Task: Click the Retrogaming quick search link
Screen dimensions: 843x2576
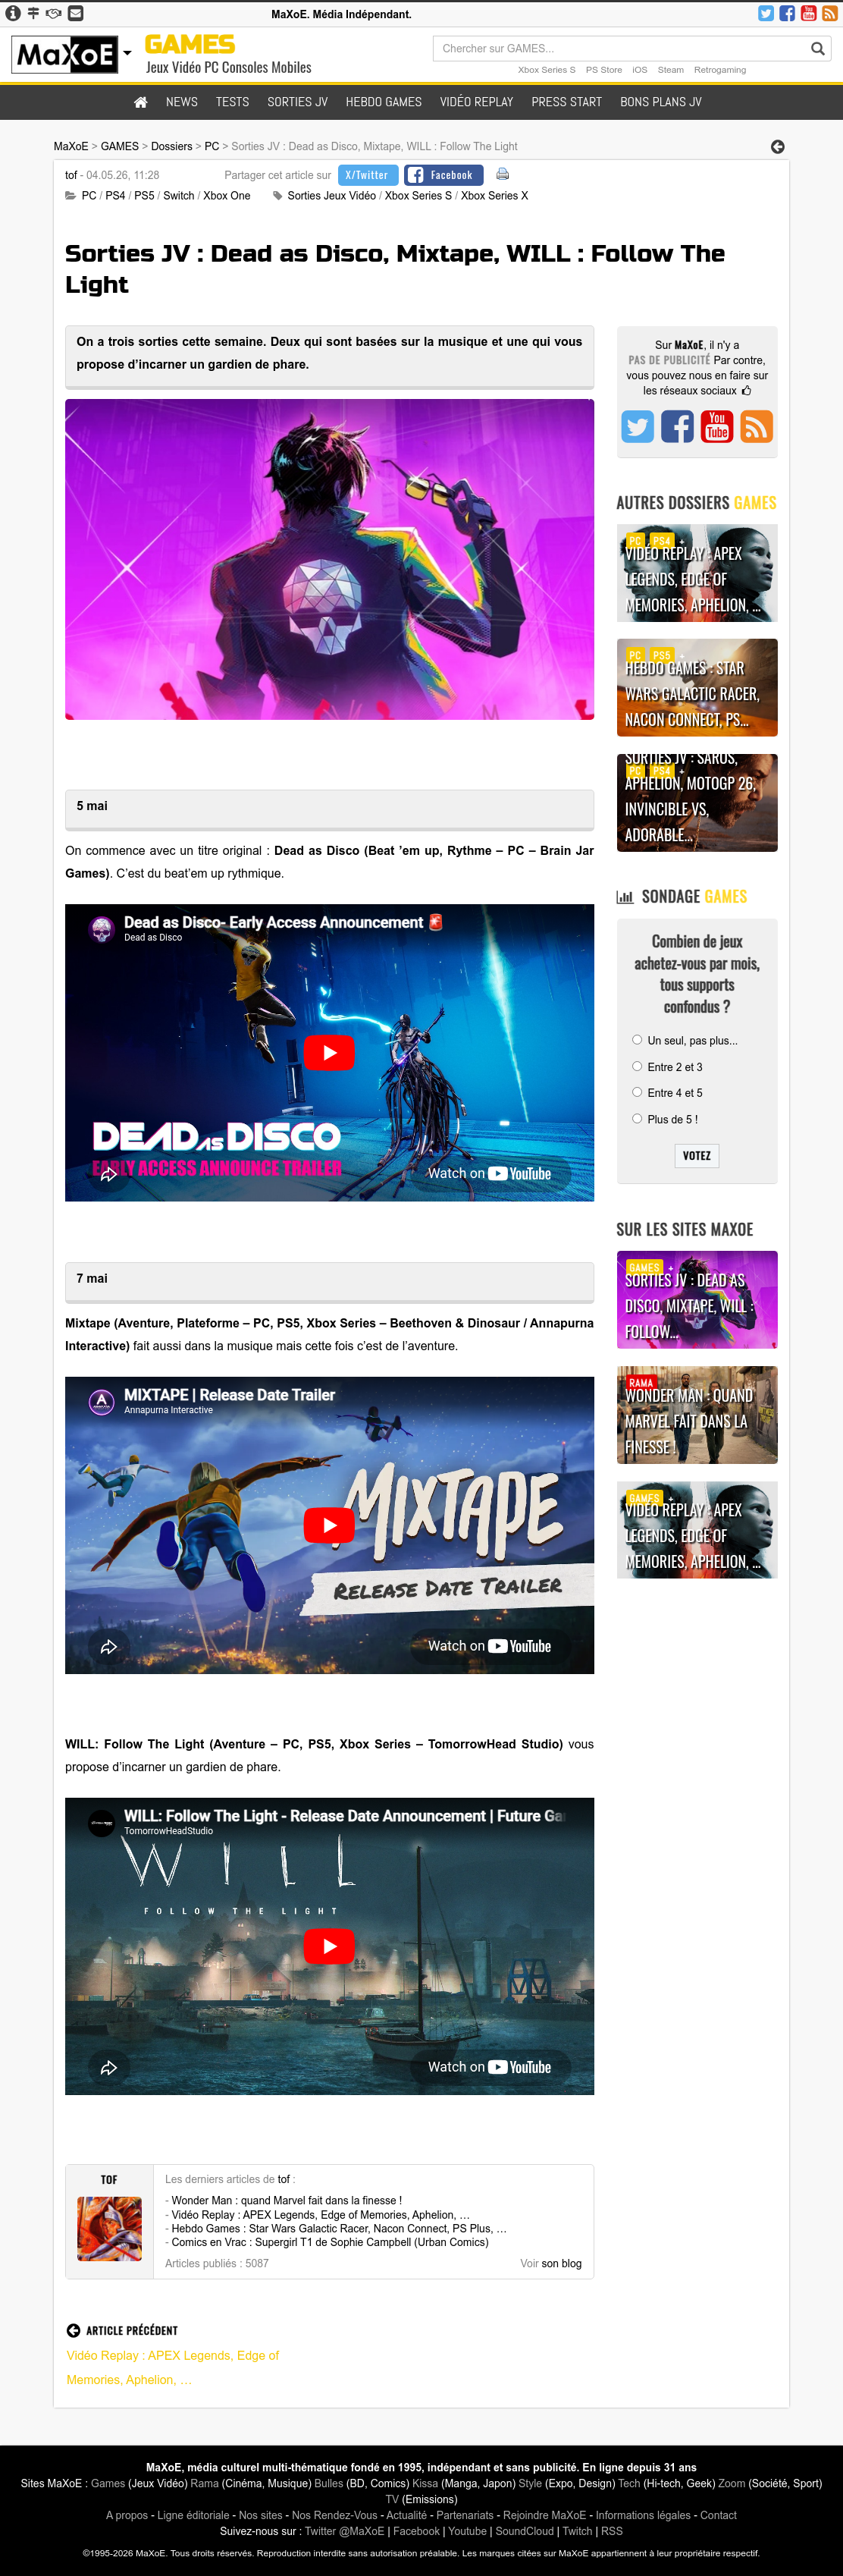Action: (719, 70)
